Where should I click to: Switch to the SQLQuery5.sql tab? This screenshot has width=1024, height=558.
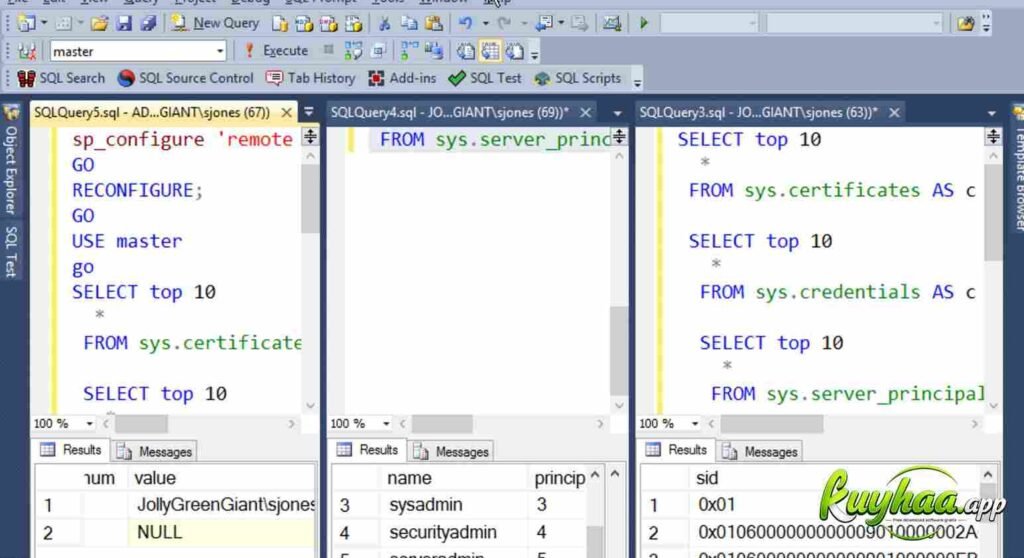(152, 112)
